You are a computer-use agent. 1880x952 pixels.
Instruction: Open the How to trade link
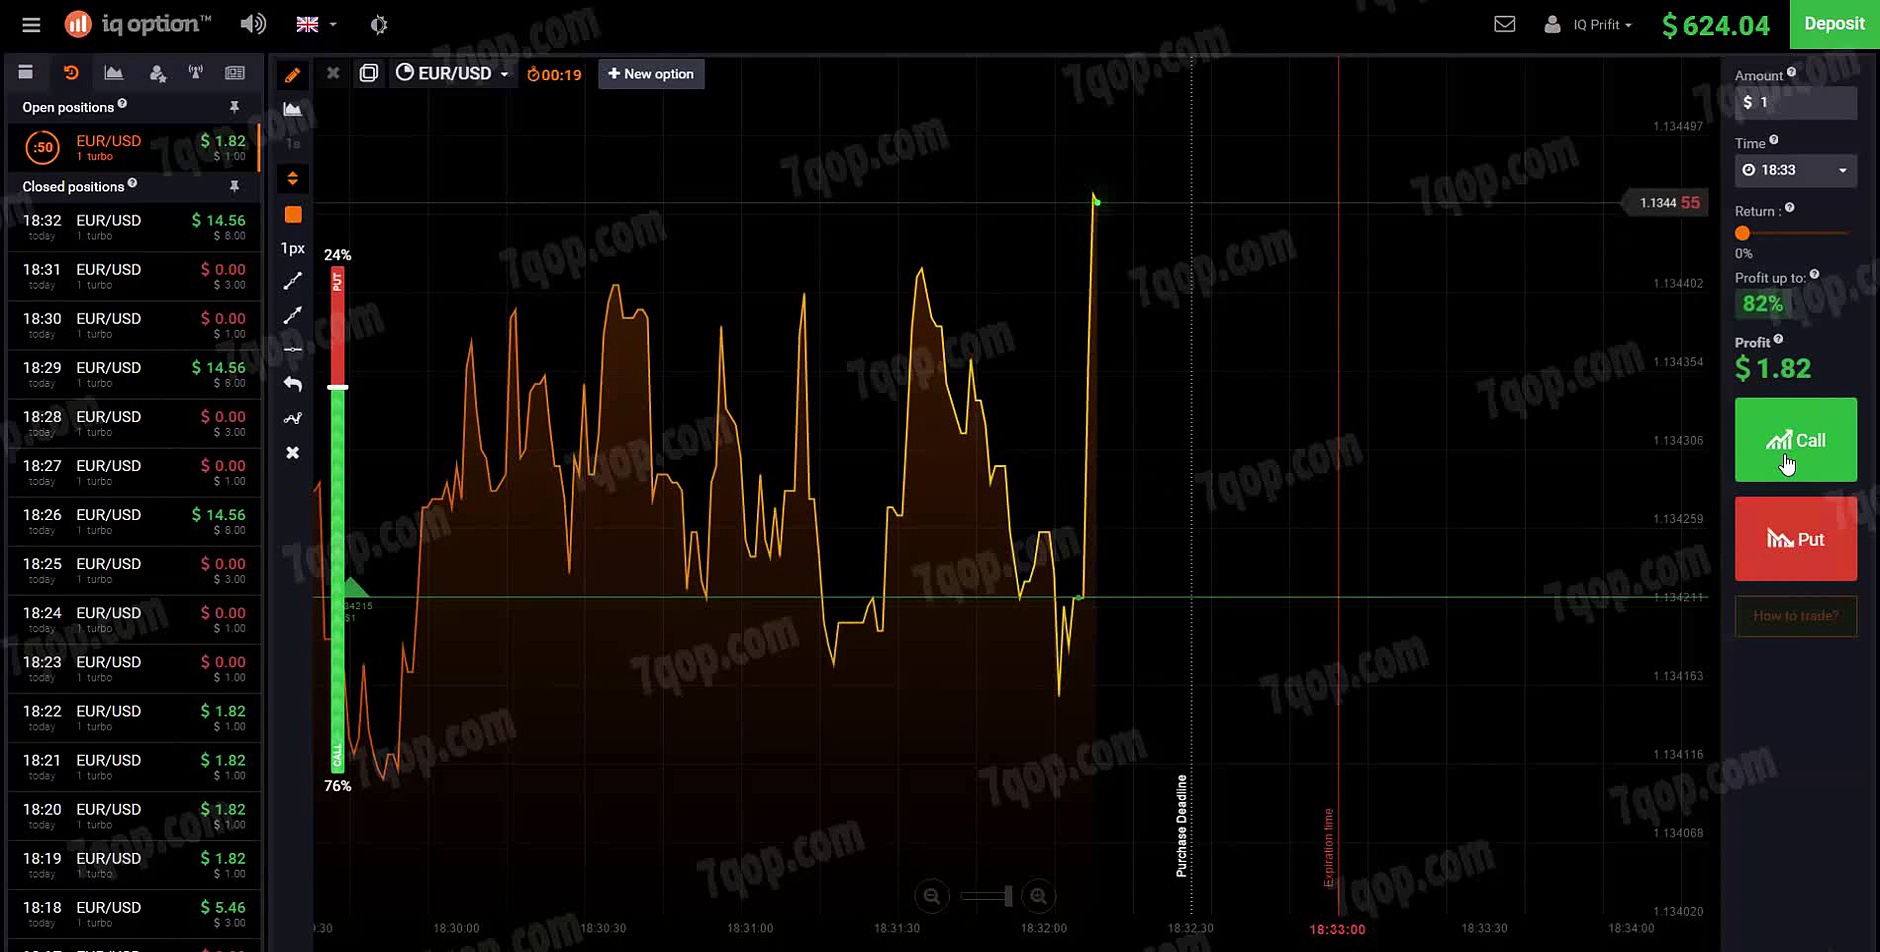[x=1796, y=616]
